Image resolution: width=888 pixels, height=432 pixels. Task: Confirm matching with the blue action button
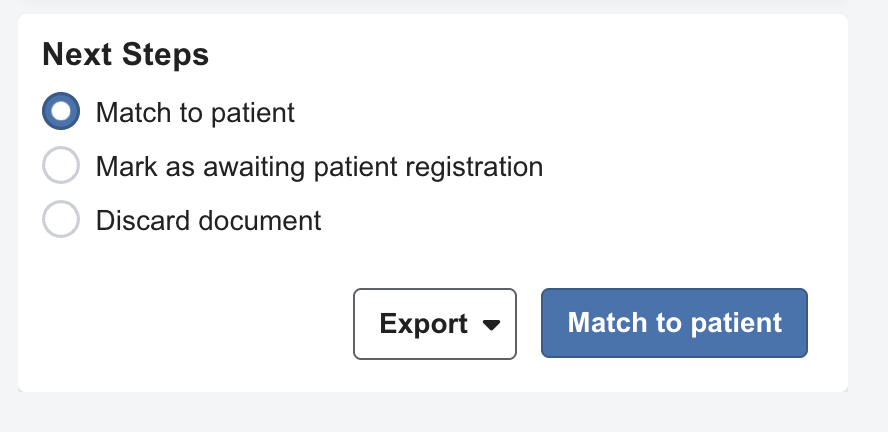pyautogui.click(x=674, y=323)
